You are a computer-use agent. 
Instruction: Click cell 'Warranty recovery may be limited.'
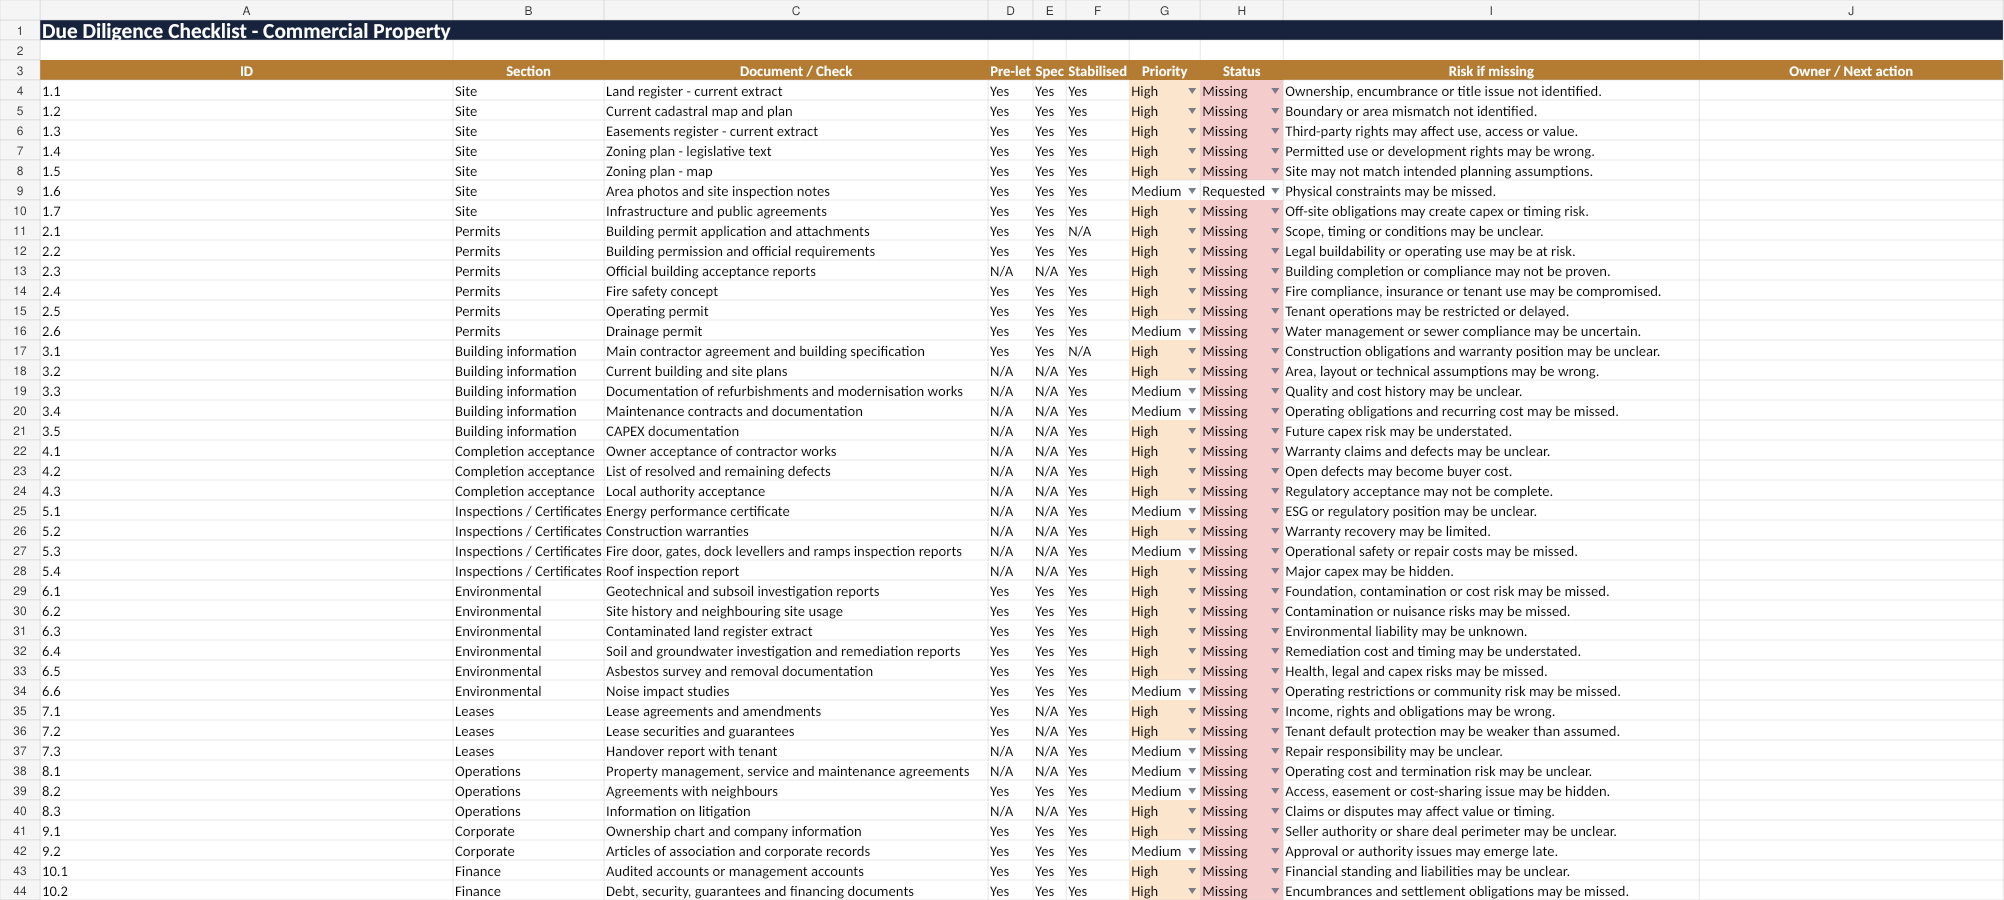click(1491, 531)
